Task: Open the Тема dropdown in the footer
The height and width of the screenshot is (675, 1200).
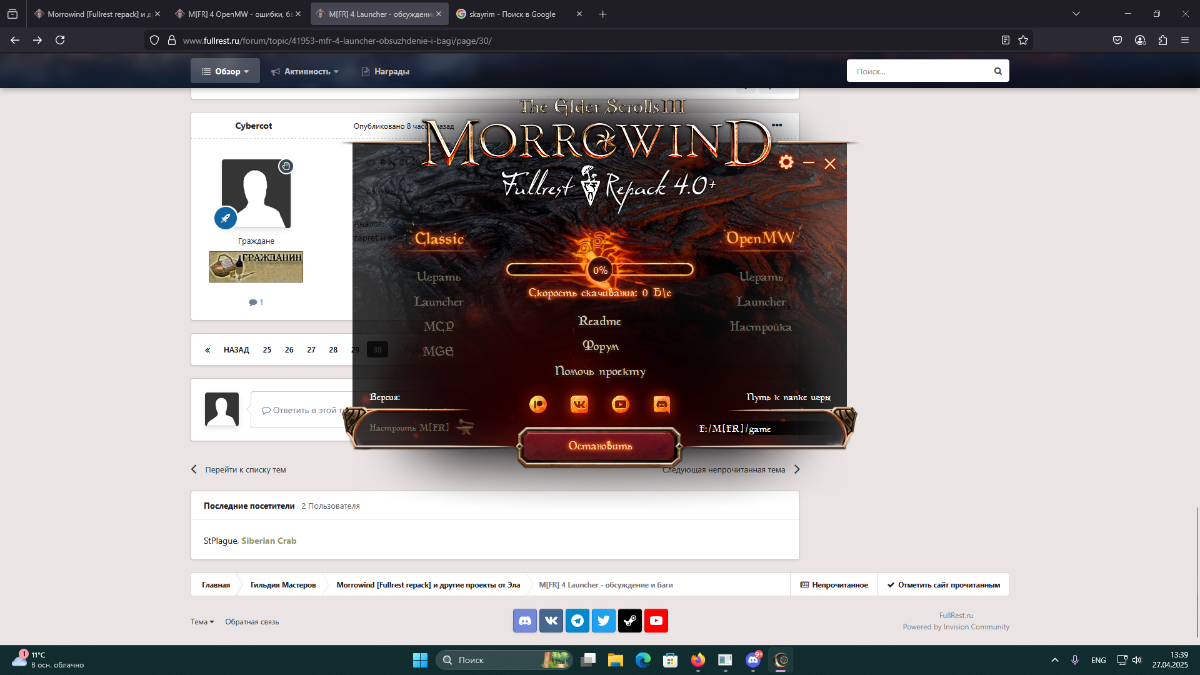Action: [x=202, y=622]
